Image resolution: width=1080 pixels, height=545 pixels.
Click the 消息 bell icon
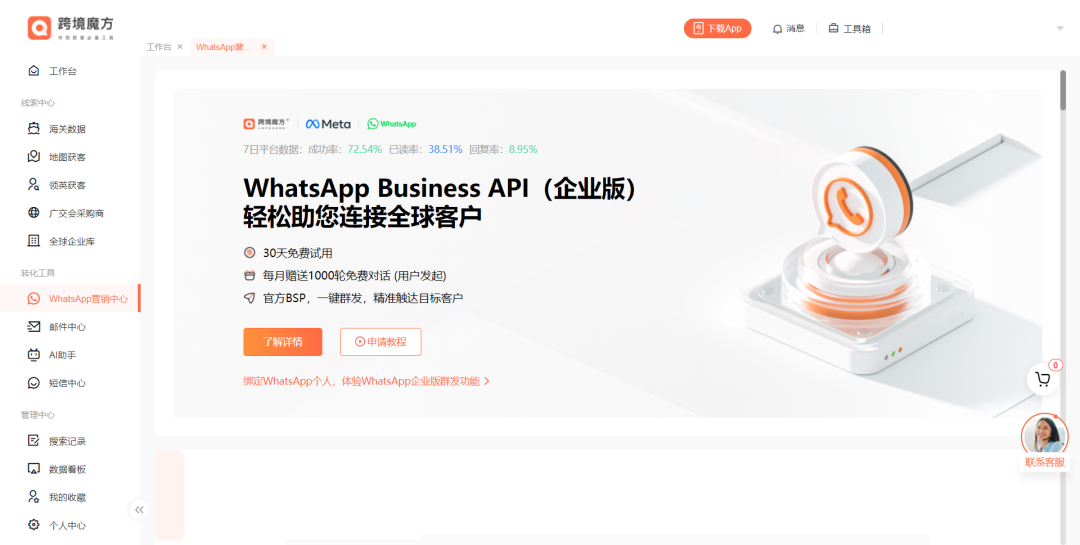778,29
